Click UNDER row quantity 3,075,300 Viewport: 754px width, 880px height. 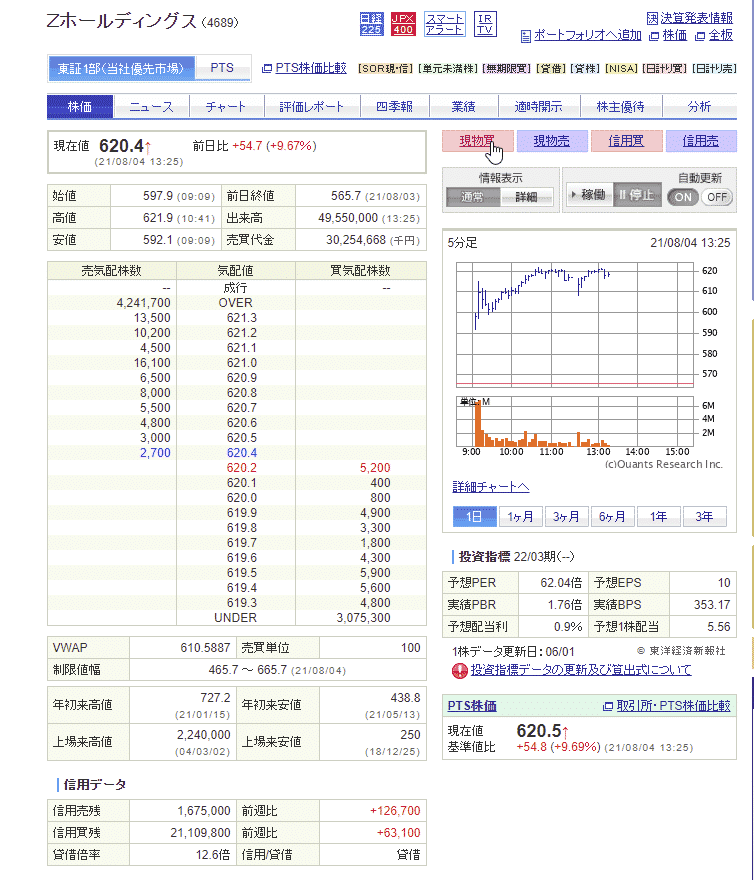tap(363, 618)
